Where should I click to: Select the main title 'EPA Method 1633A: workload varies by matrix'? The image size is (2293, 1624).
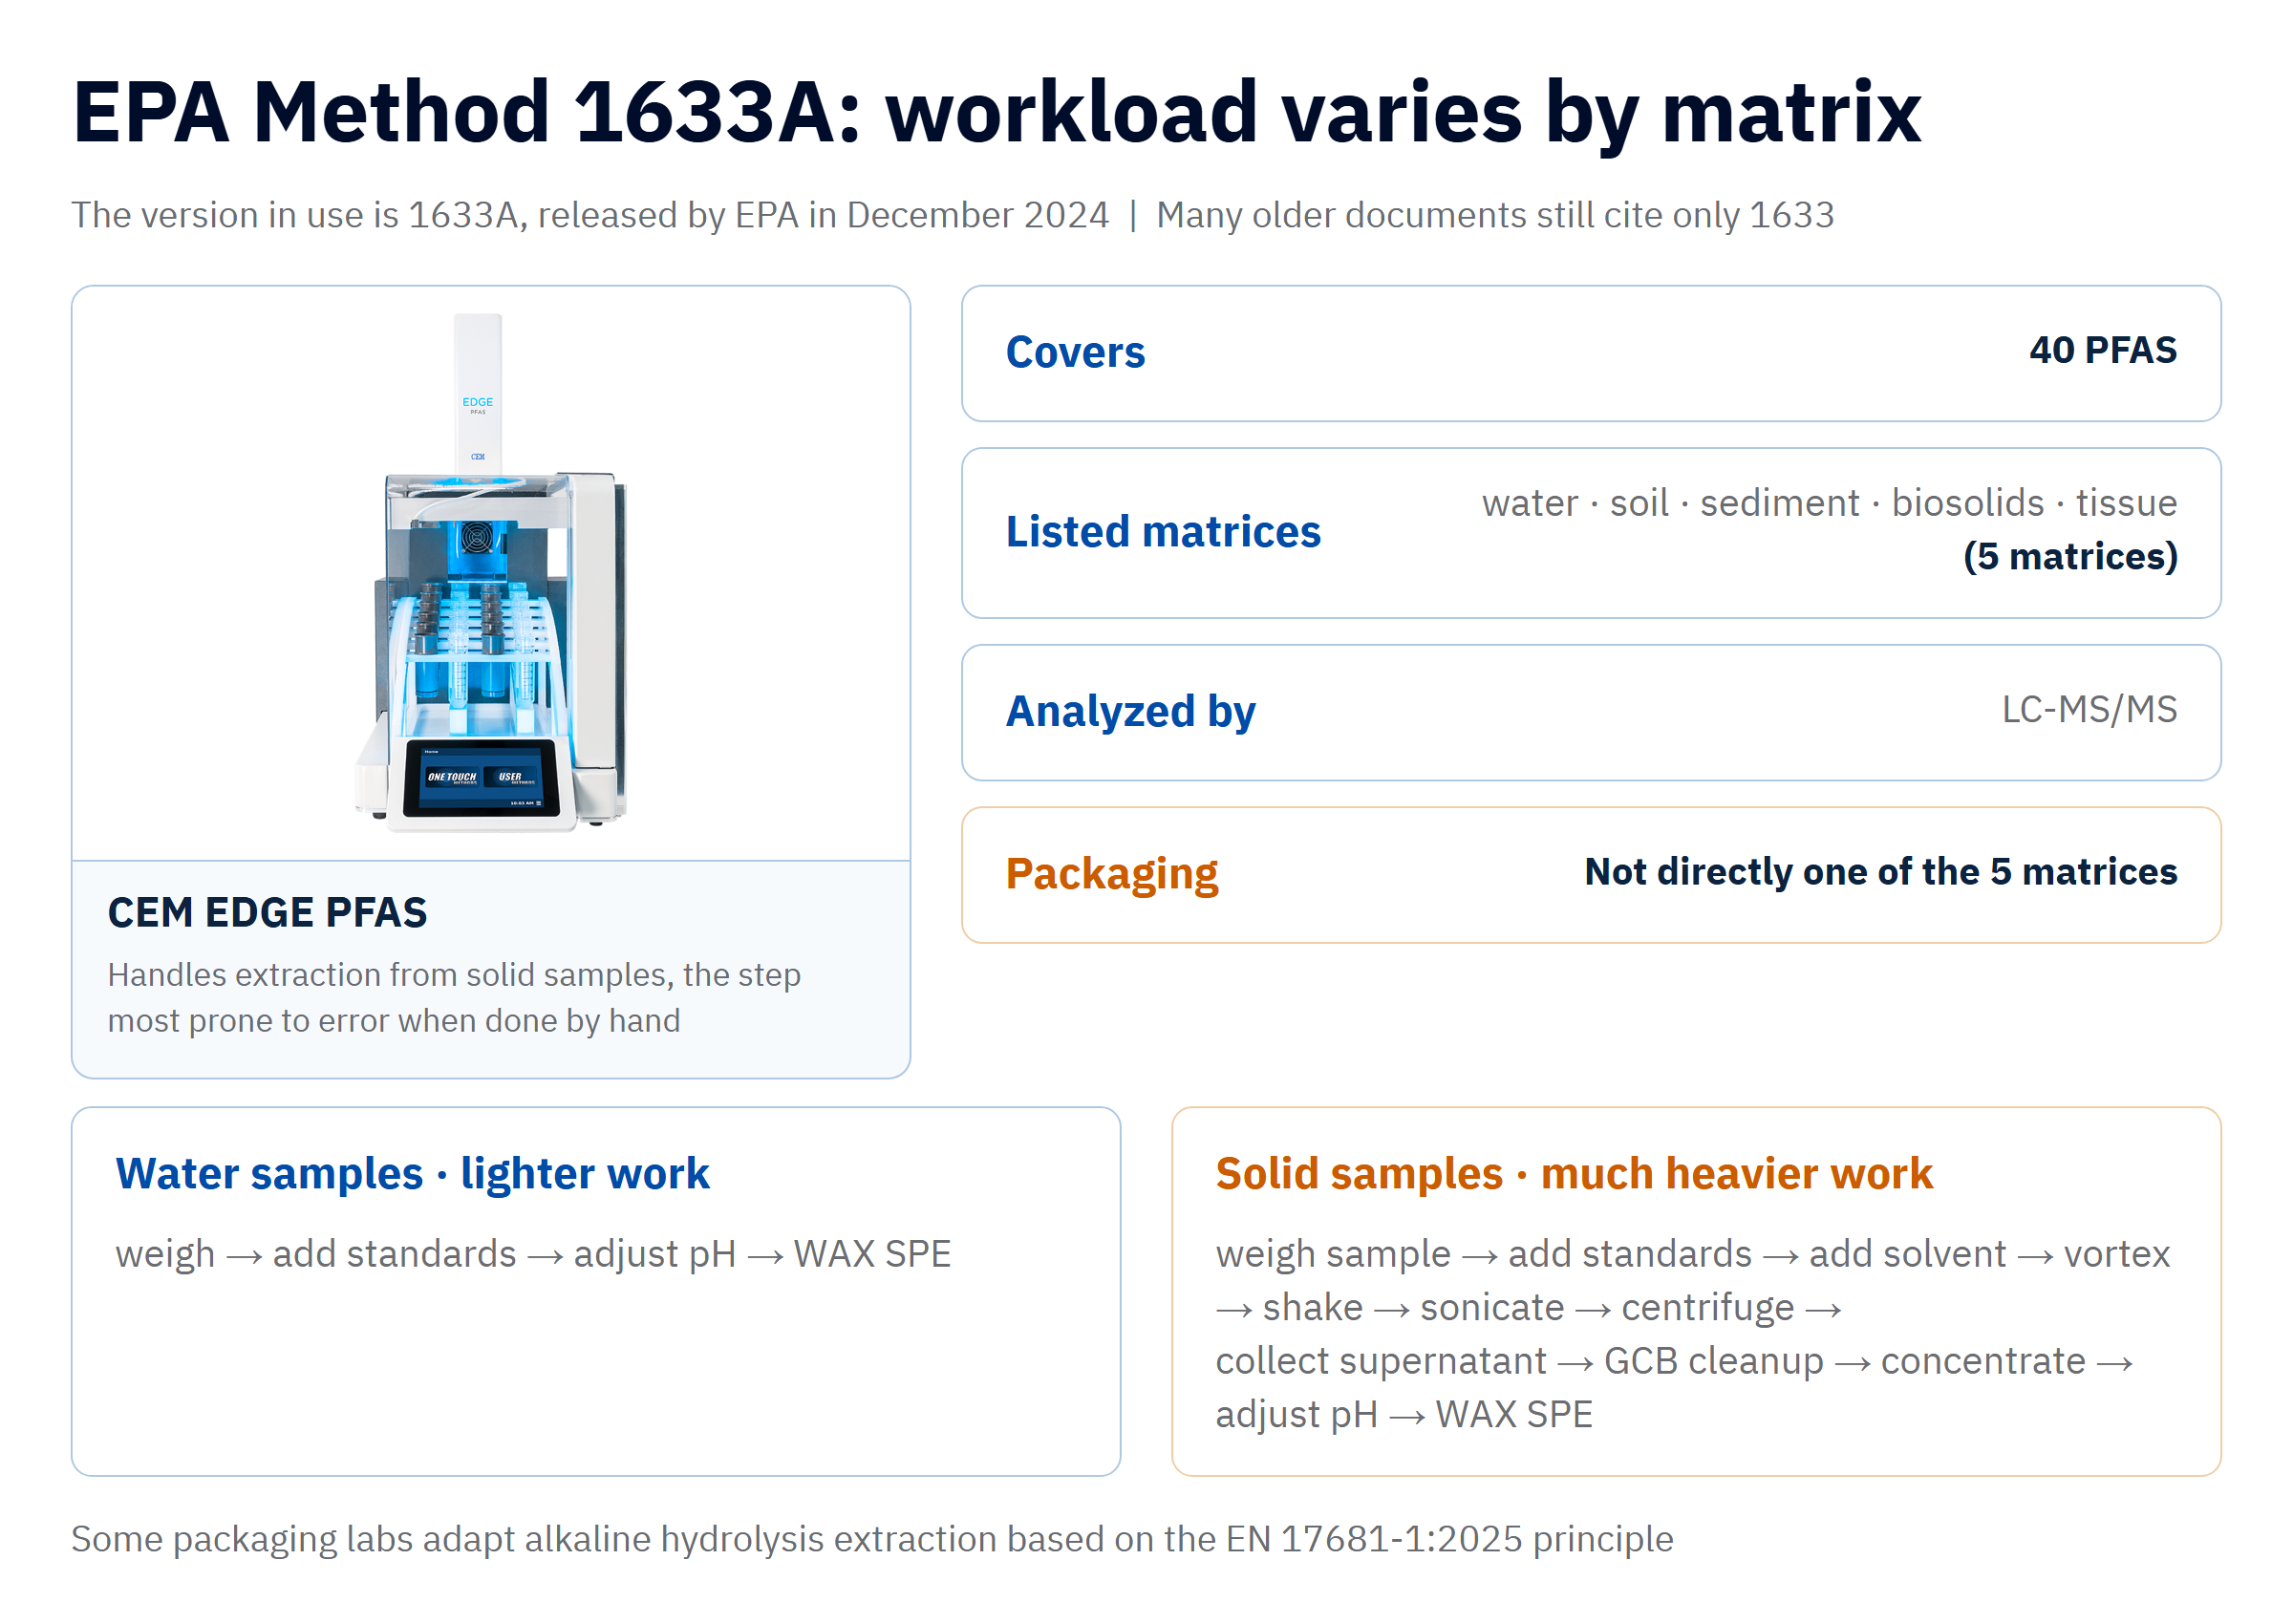tap(996, 112)
